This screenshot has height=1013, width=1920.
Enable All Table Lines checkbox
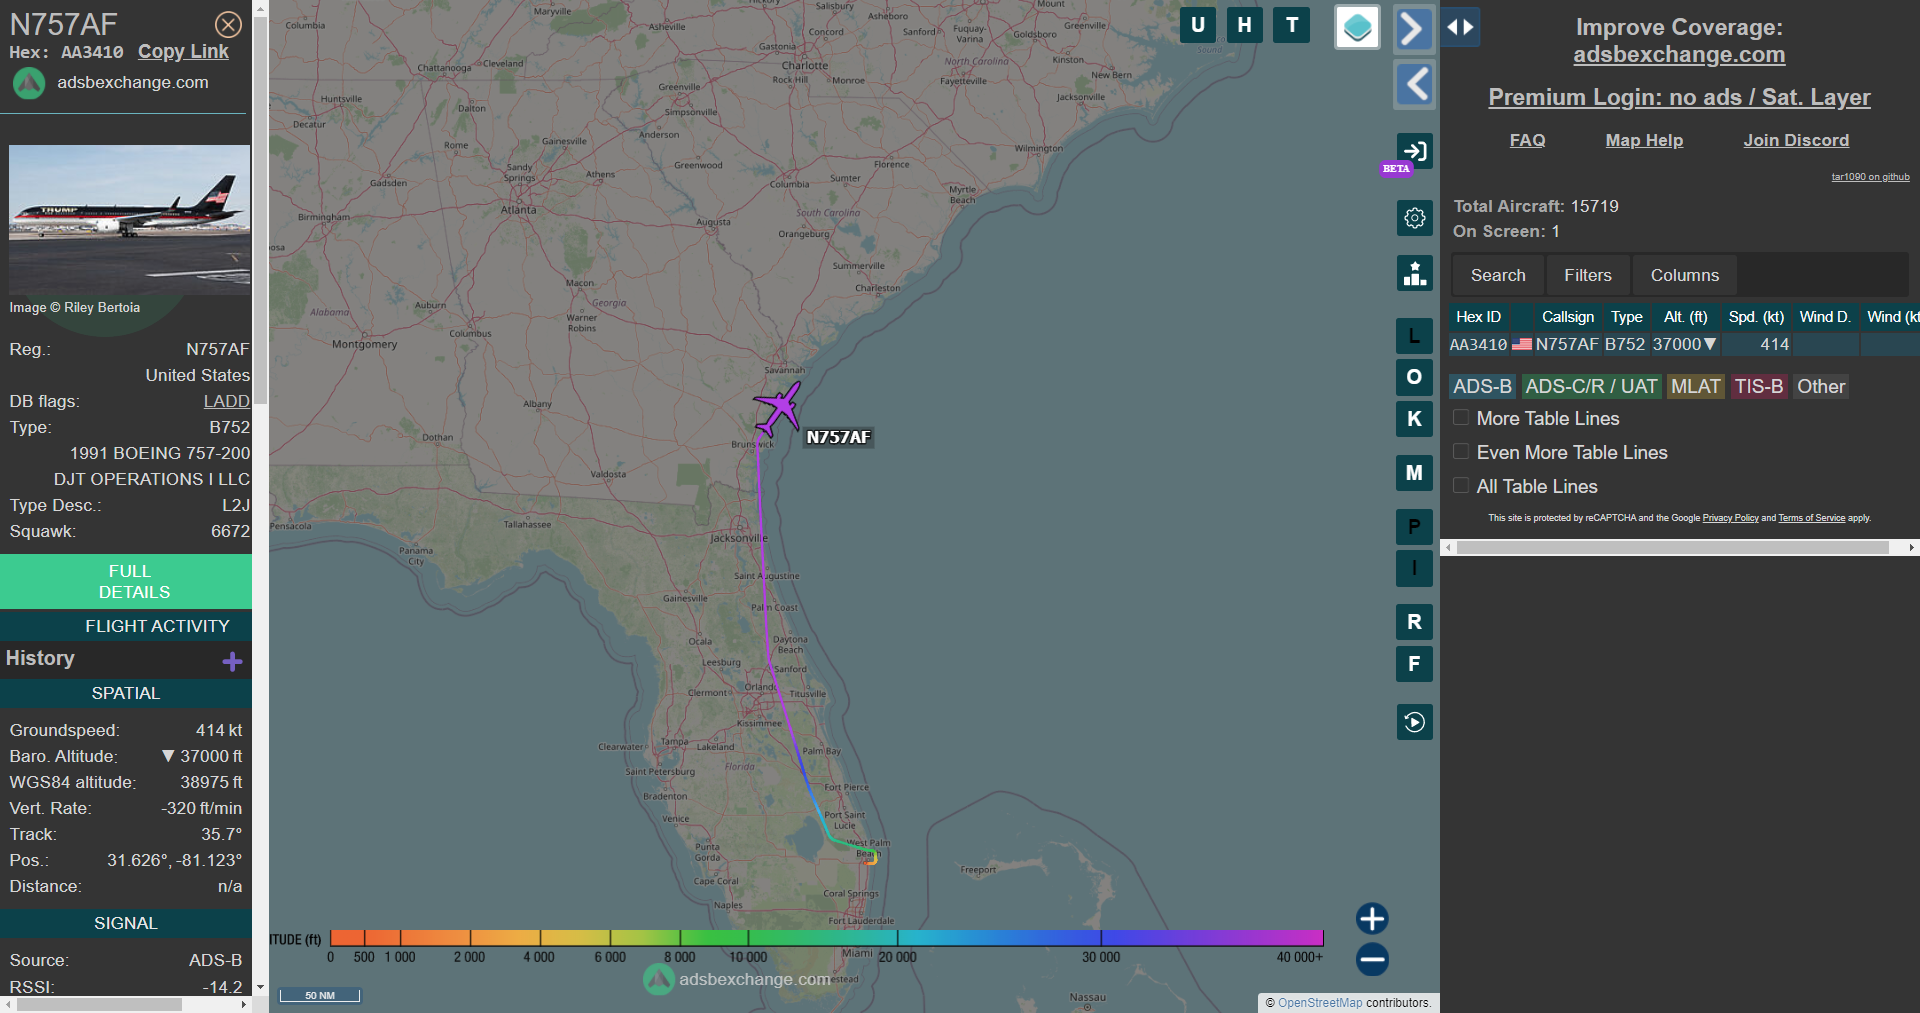(x=1461, y=486)
